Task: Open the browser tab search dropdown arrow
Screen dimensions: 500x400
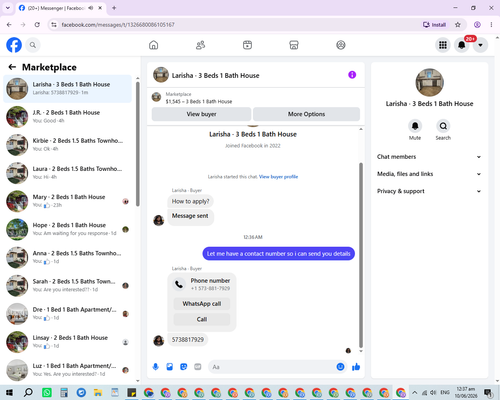Action: [8, 8]
